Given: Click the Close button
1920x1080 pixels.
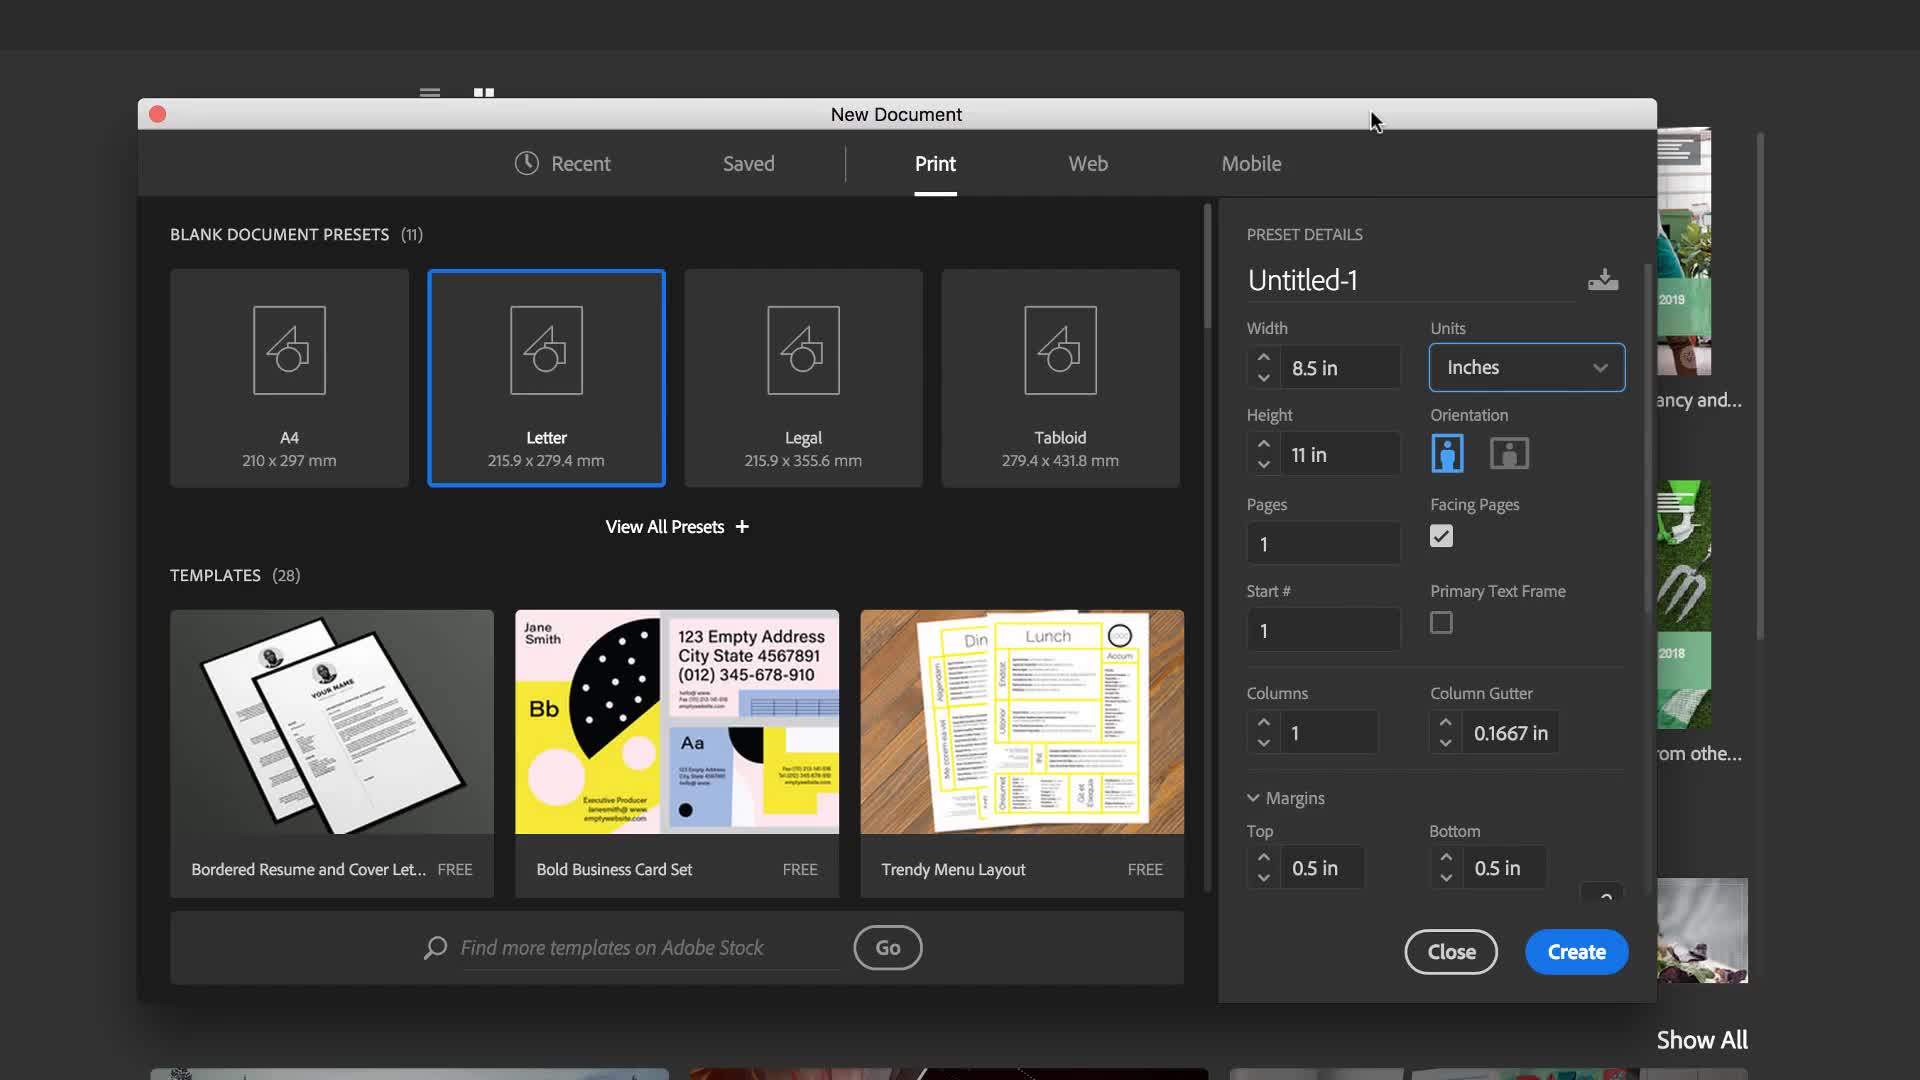Looking at the screenshot, I should click(x=1451, y=952).
